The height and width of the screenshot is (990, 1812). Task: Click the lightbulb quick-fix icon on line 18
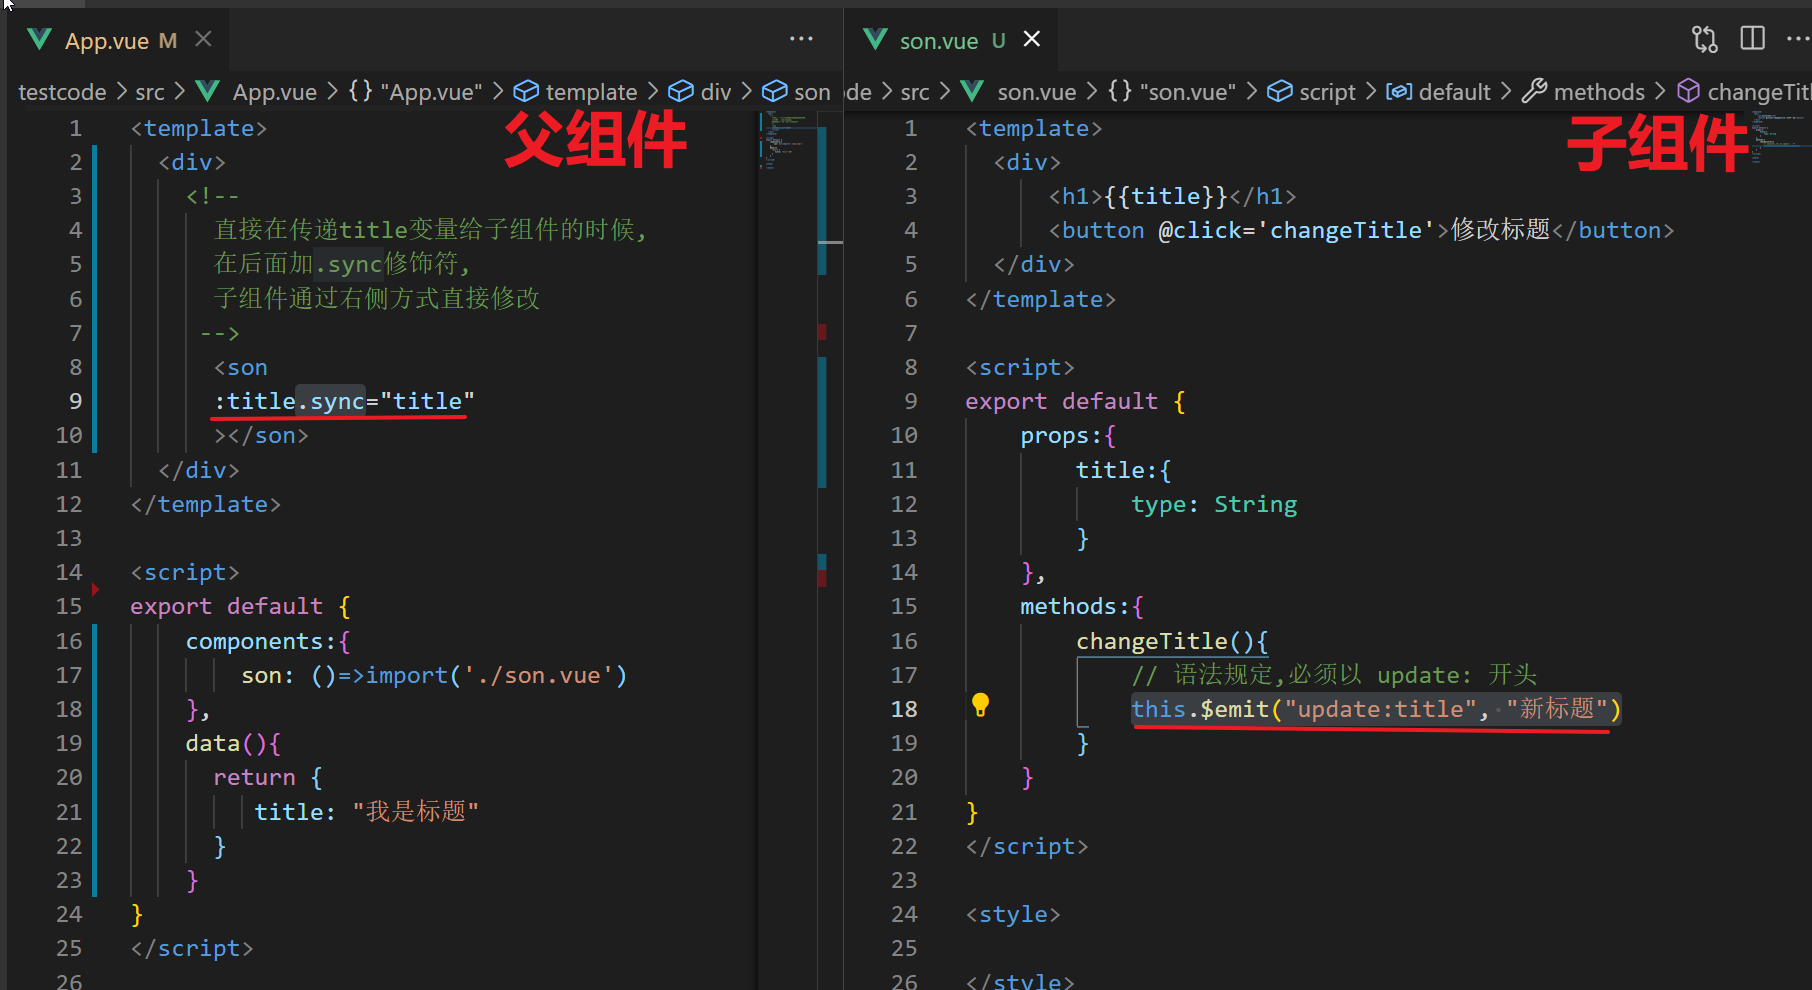(980, 705)
